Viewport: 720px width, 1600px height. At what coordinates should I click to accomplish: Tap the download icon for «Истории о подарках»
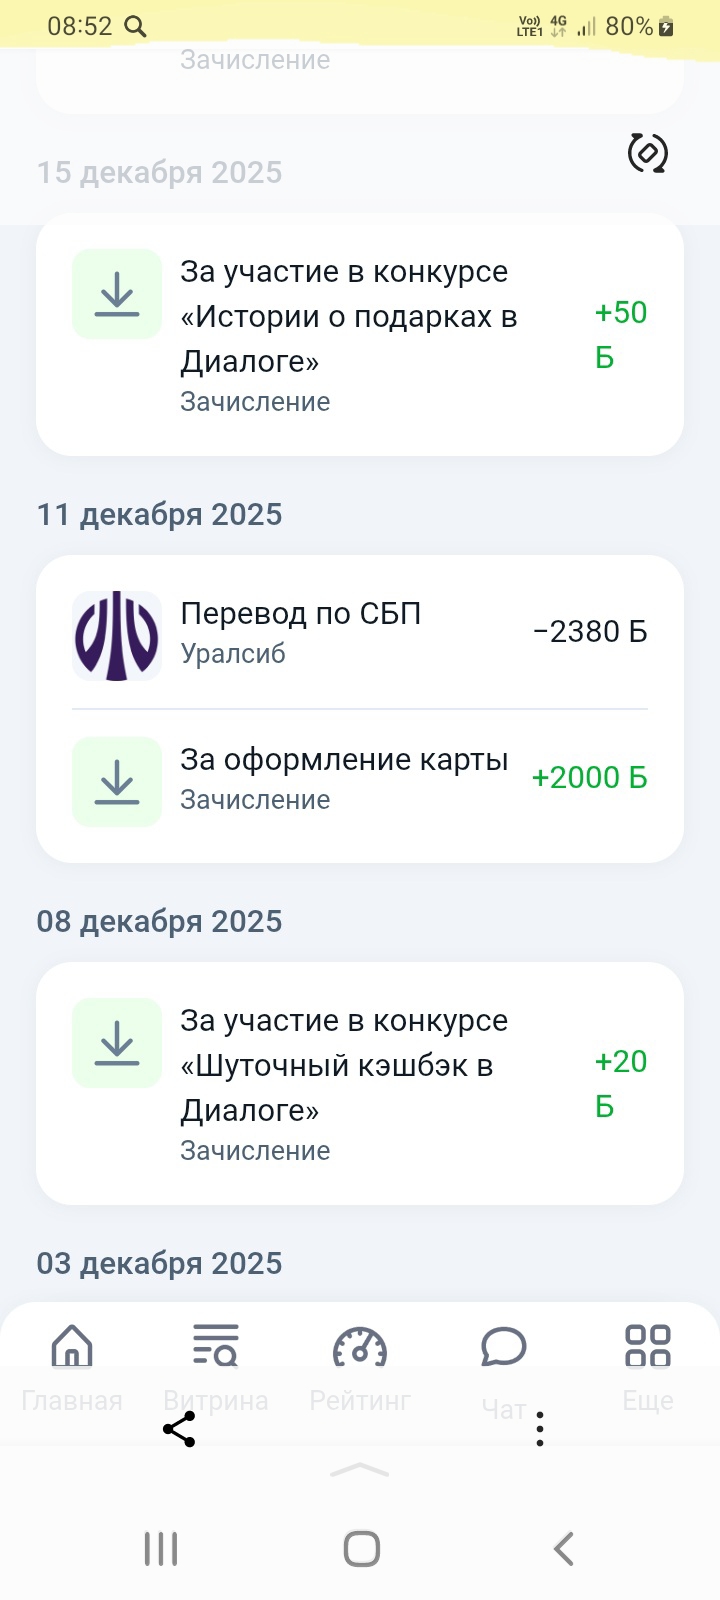tap(117, 294)
